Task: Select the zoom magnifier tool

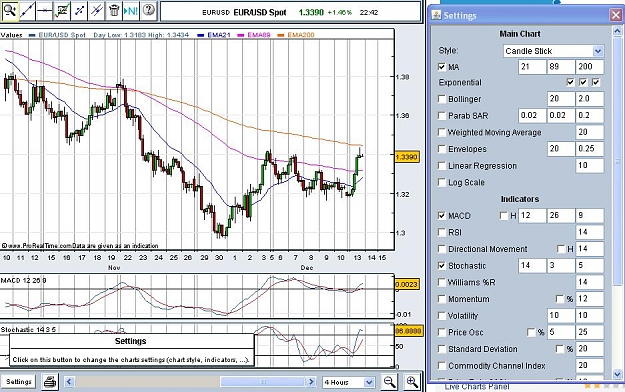Action: [9, 11]
